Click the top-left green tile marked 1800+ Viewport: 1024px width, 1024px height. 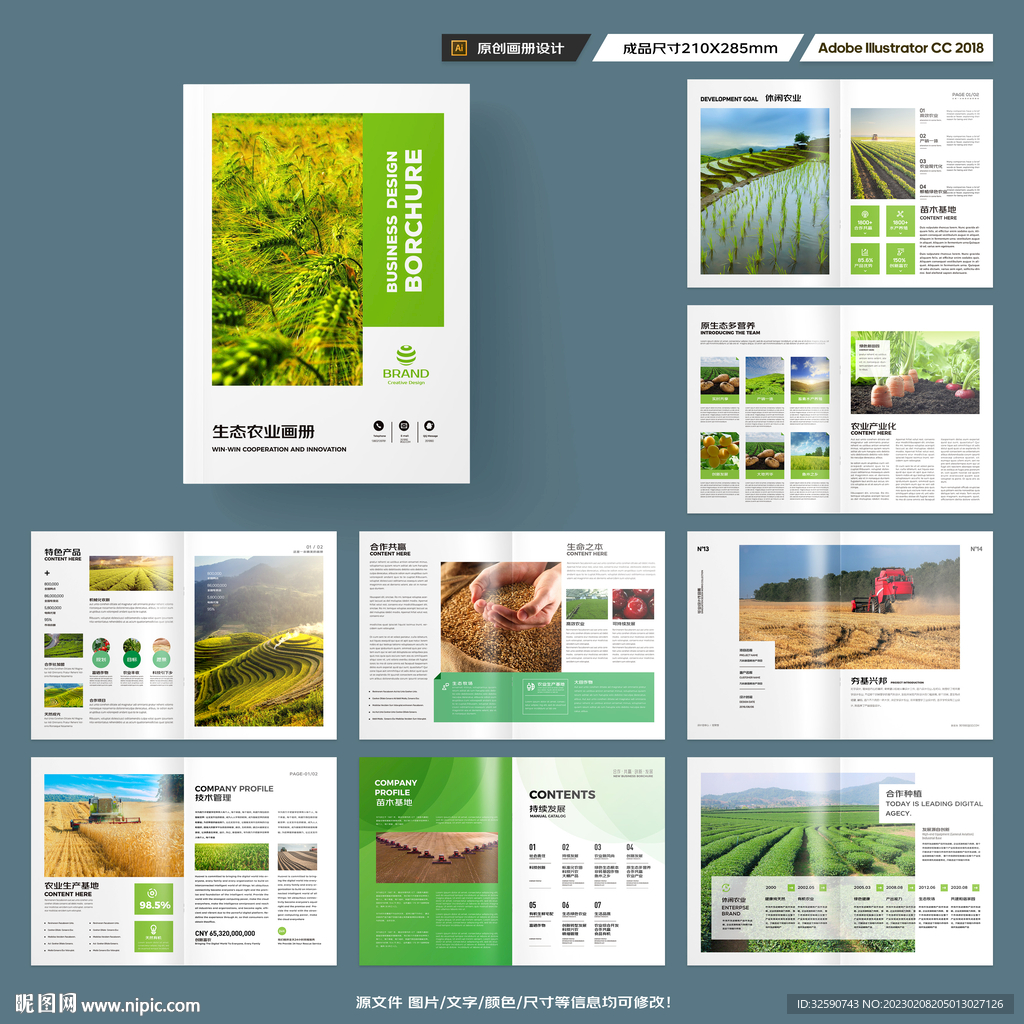click(x=865, y=221)
